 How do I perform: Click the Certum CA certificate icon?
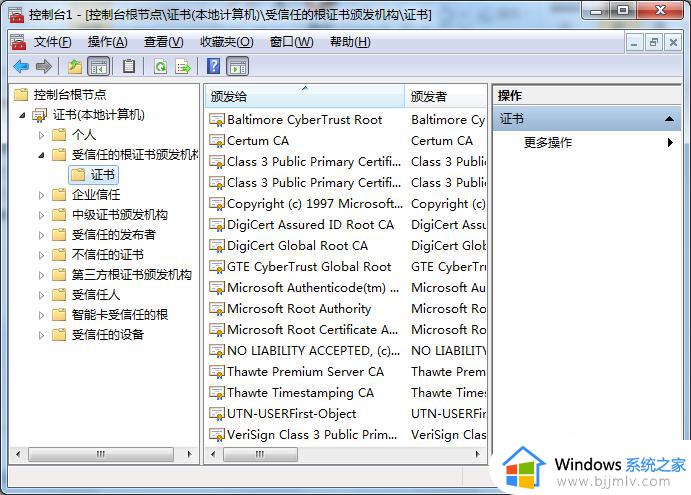(x=217, y=141)
